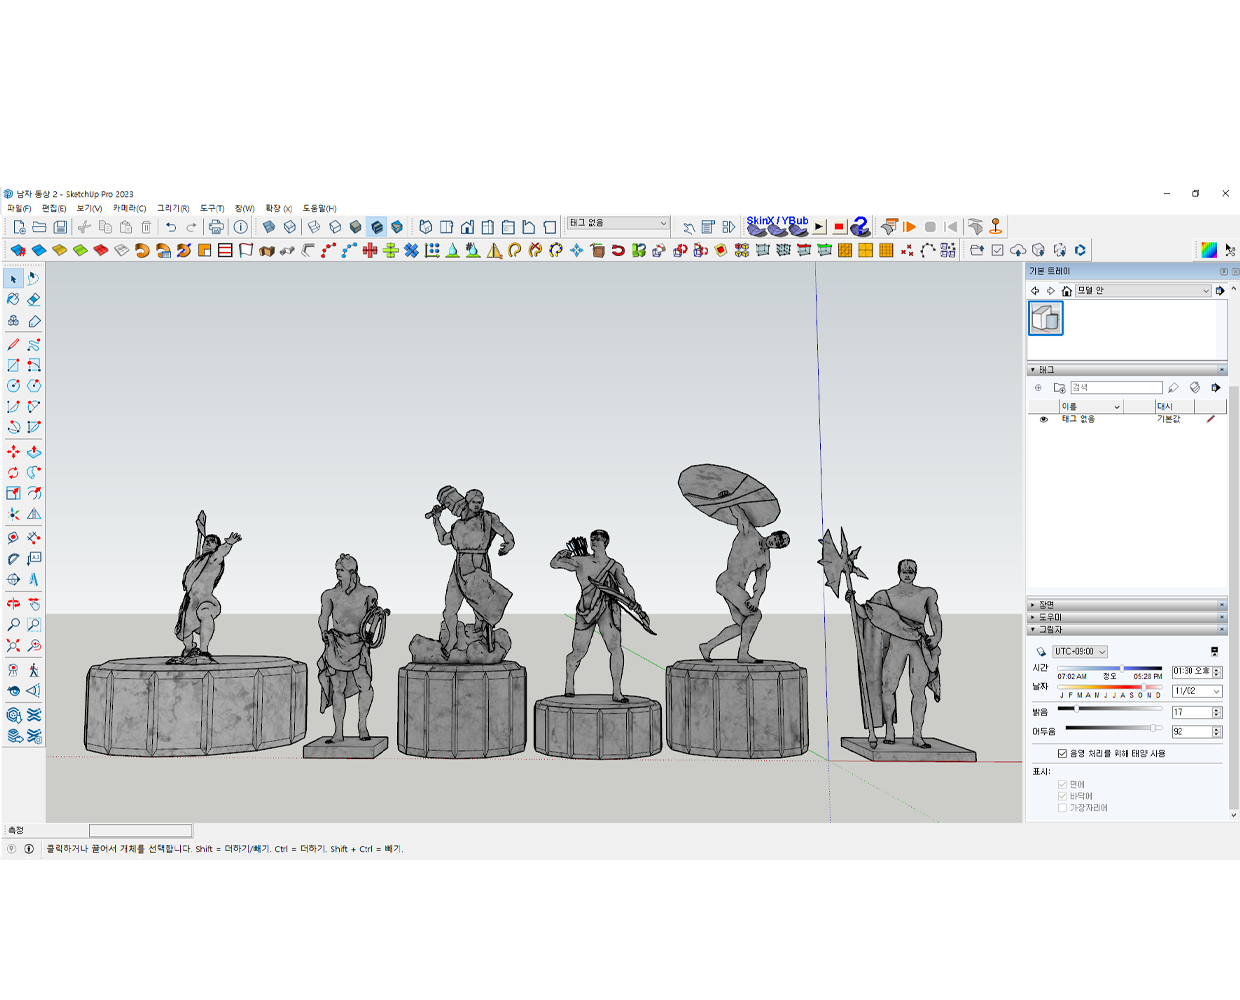Toggle Monochrome face style

pos(397,227)
